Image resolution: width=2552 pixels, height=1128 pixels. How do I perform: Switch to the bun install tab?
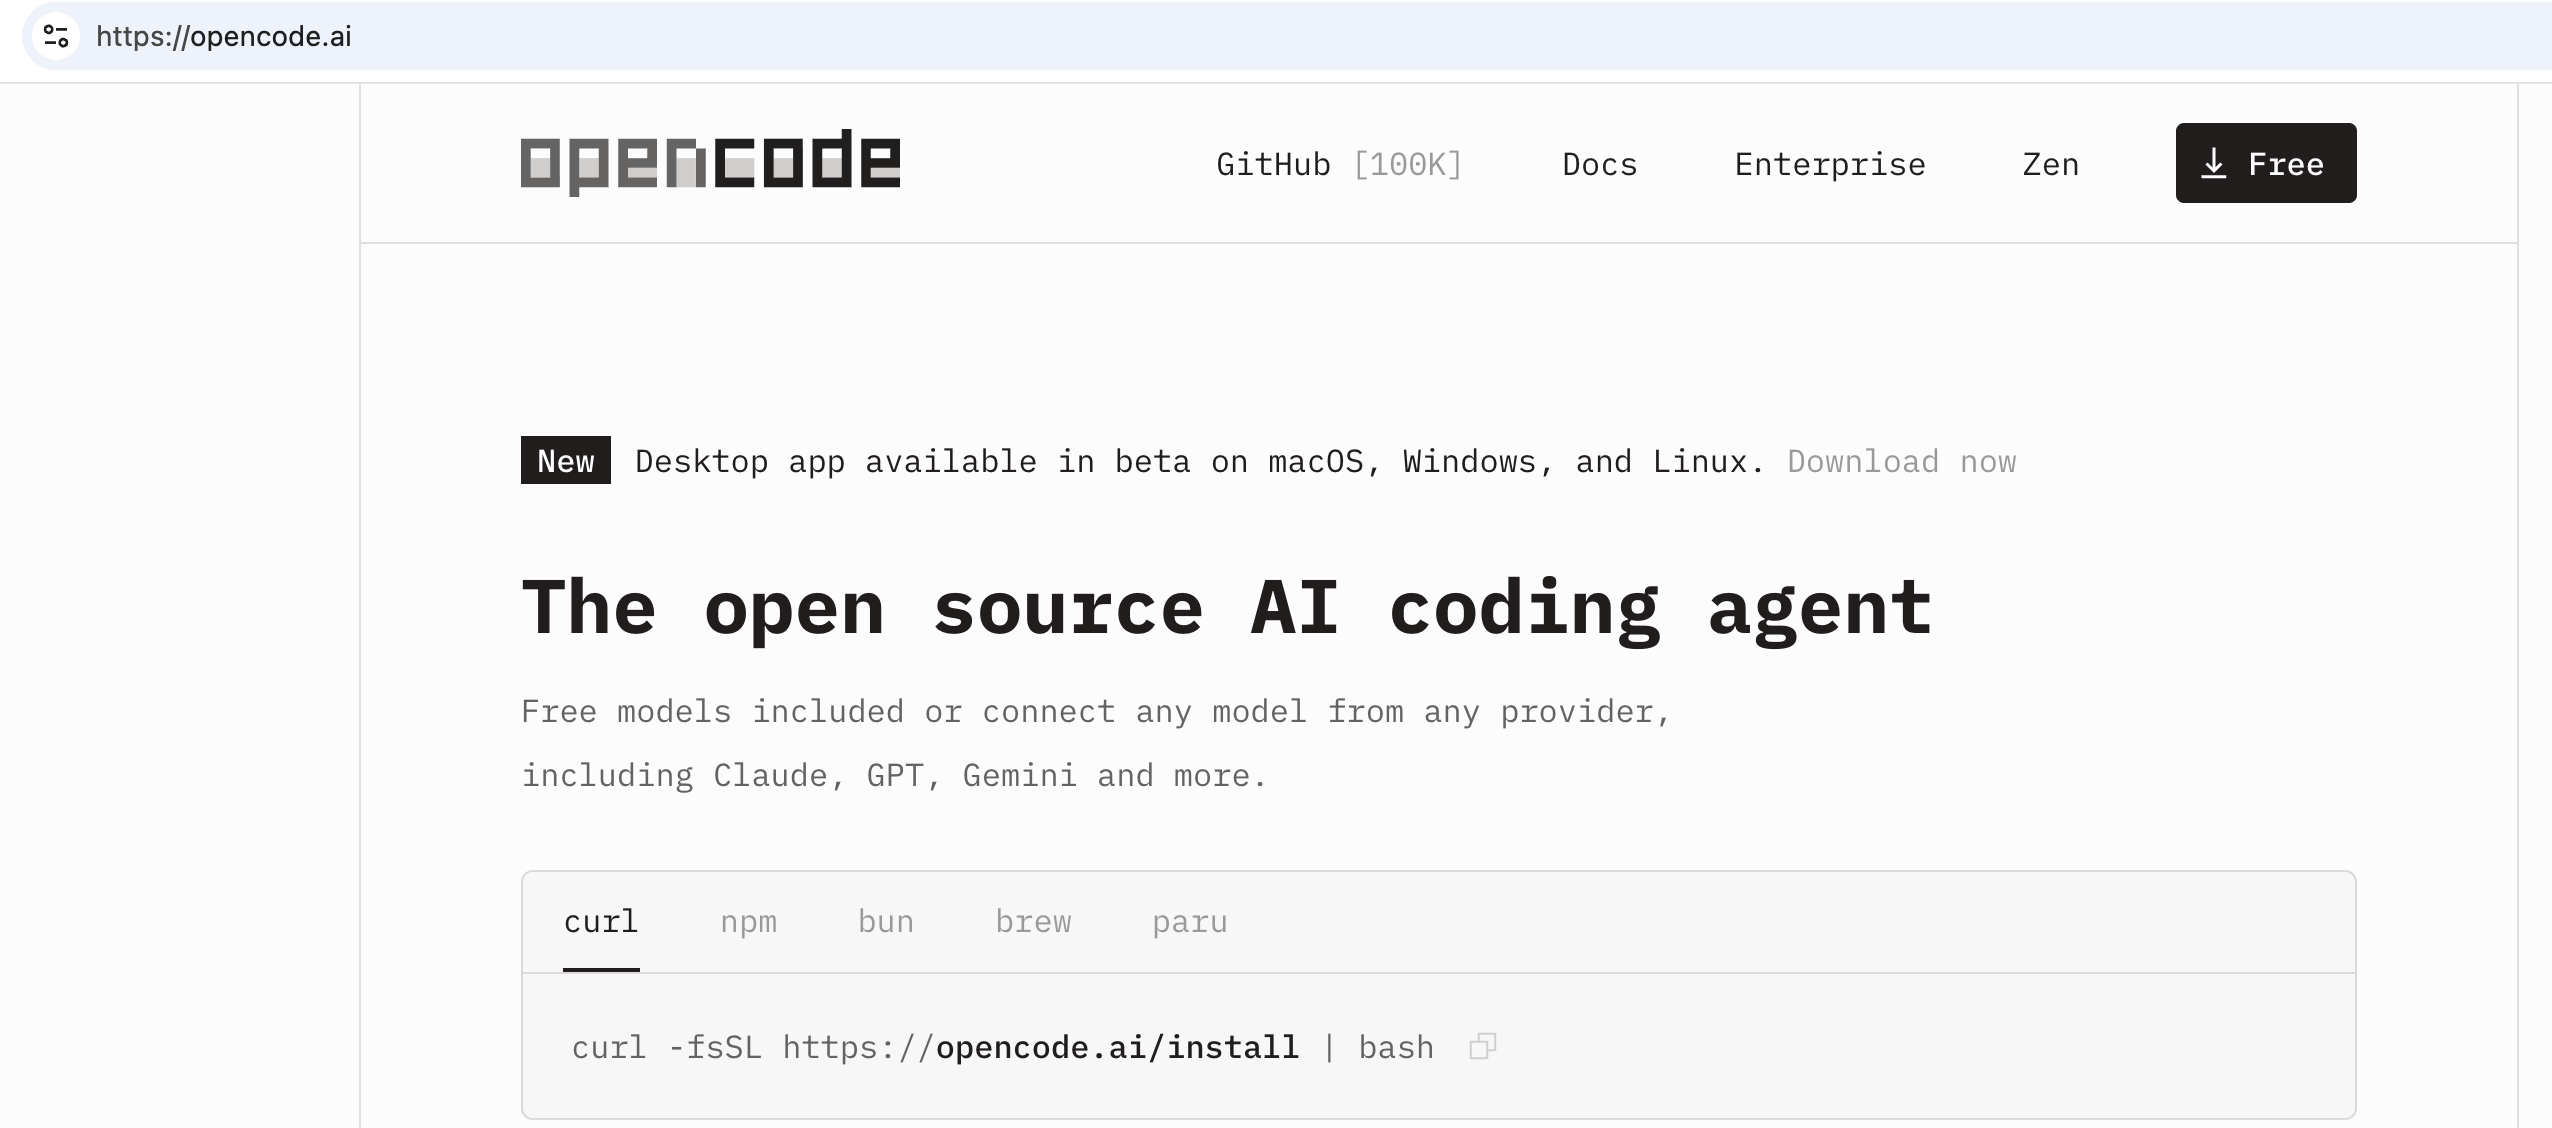tap(885, 921)
